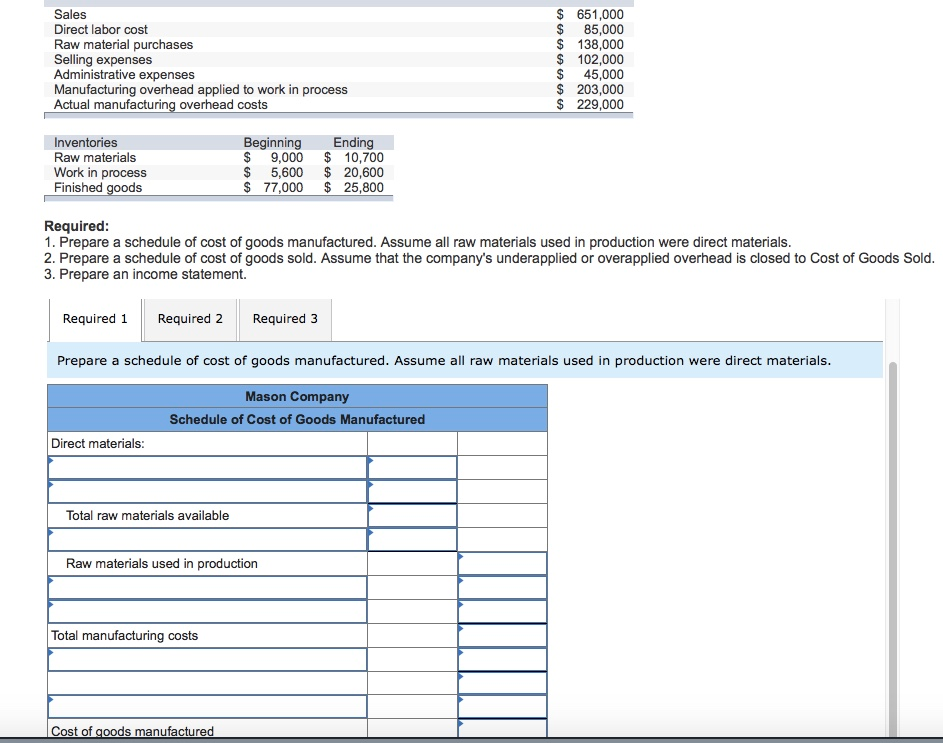Viewport: 943px width, 743px height.
Task: Open amount dropdown beside first Direct materials row
Action: pyautogui.click(x=413, y=466)
